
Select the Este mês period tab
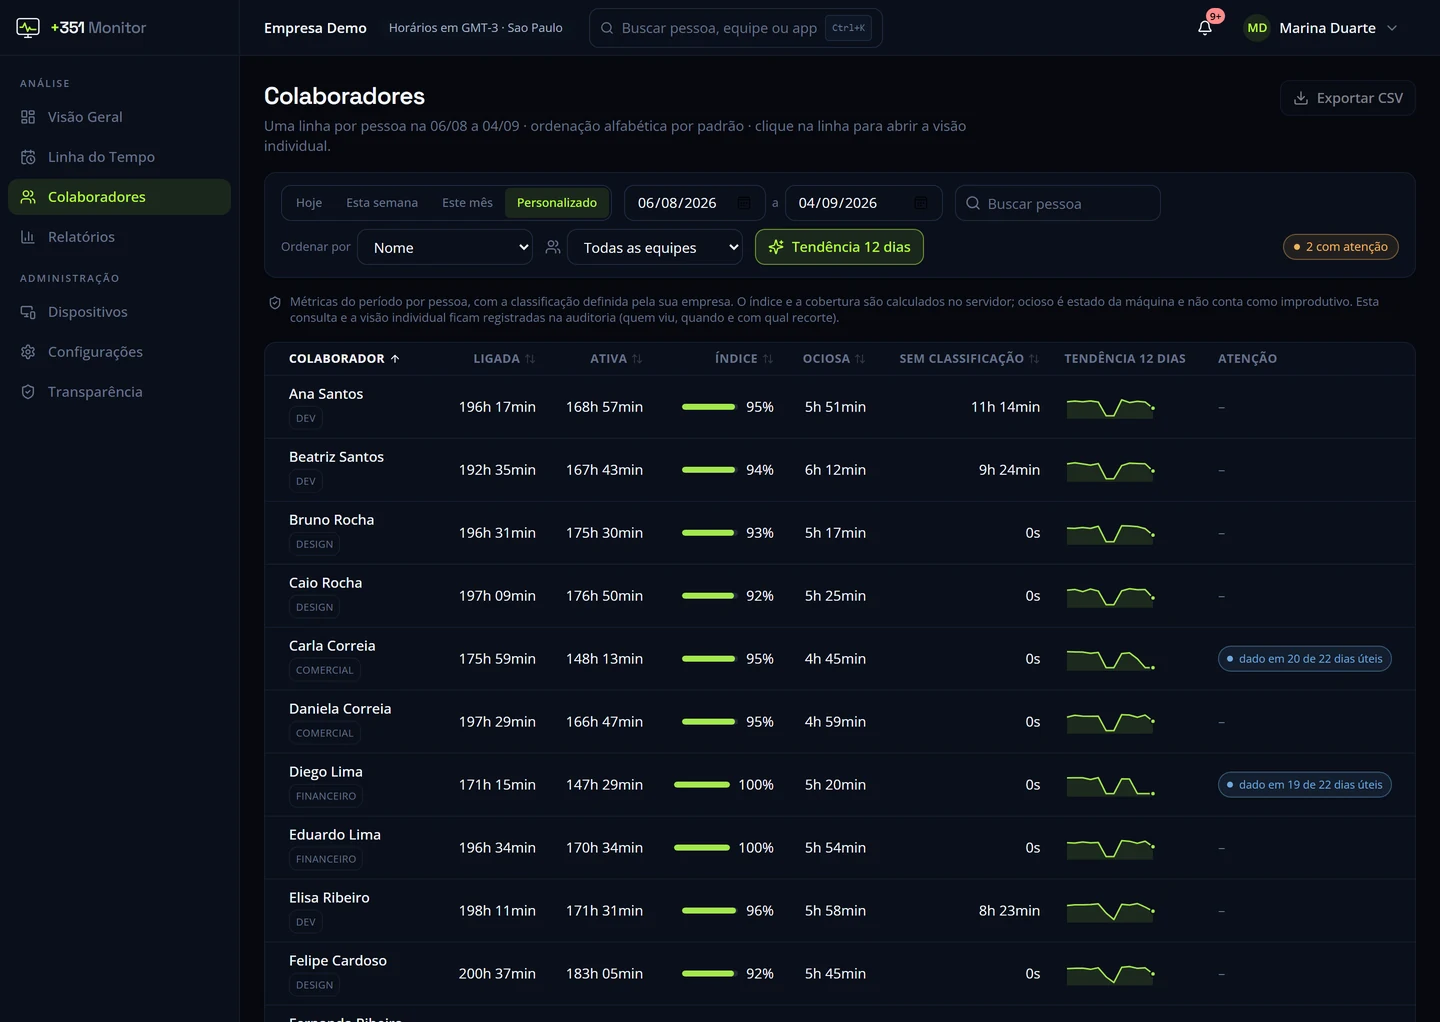[x=467, y=203]
